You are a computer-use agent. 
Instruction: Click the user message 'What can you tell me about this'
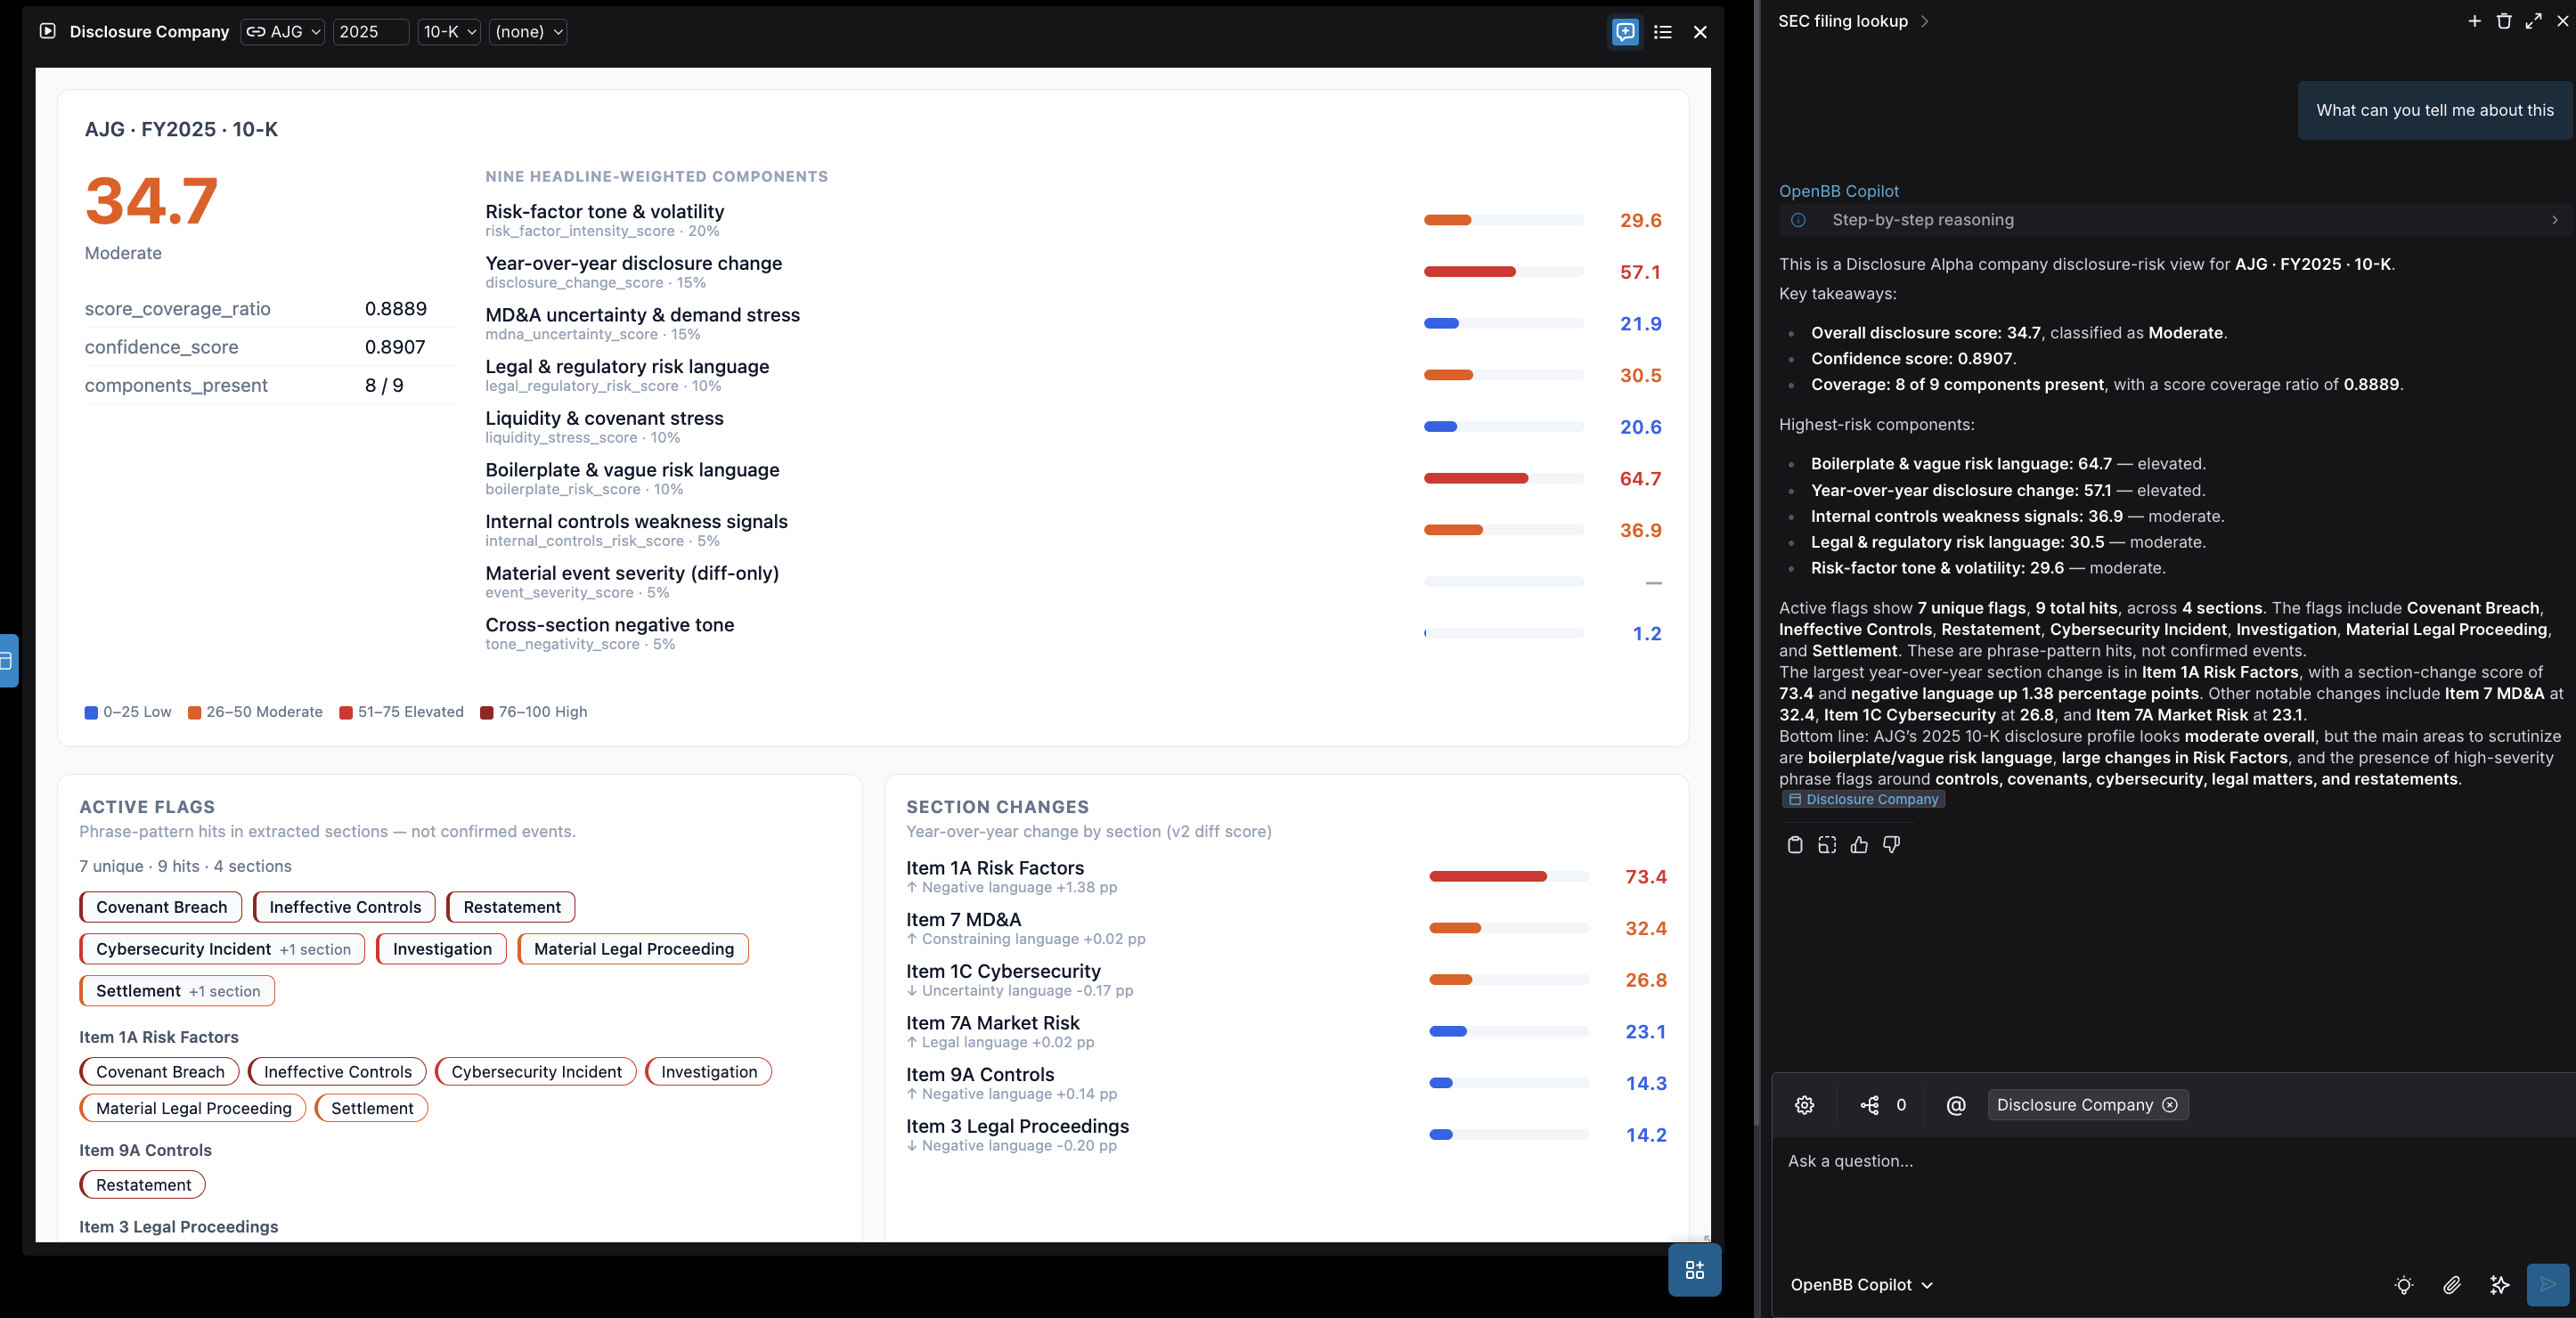pos(2434,110)
